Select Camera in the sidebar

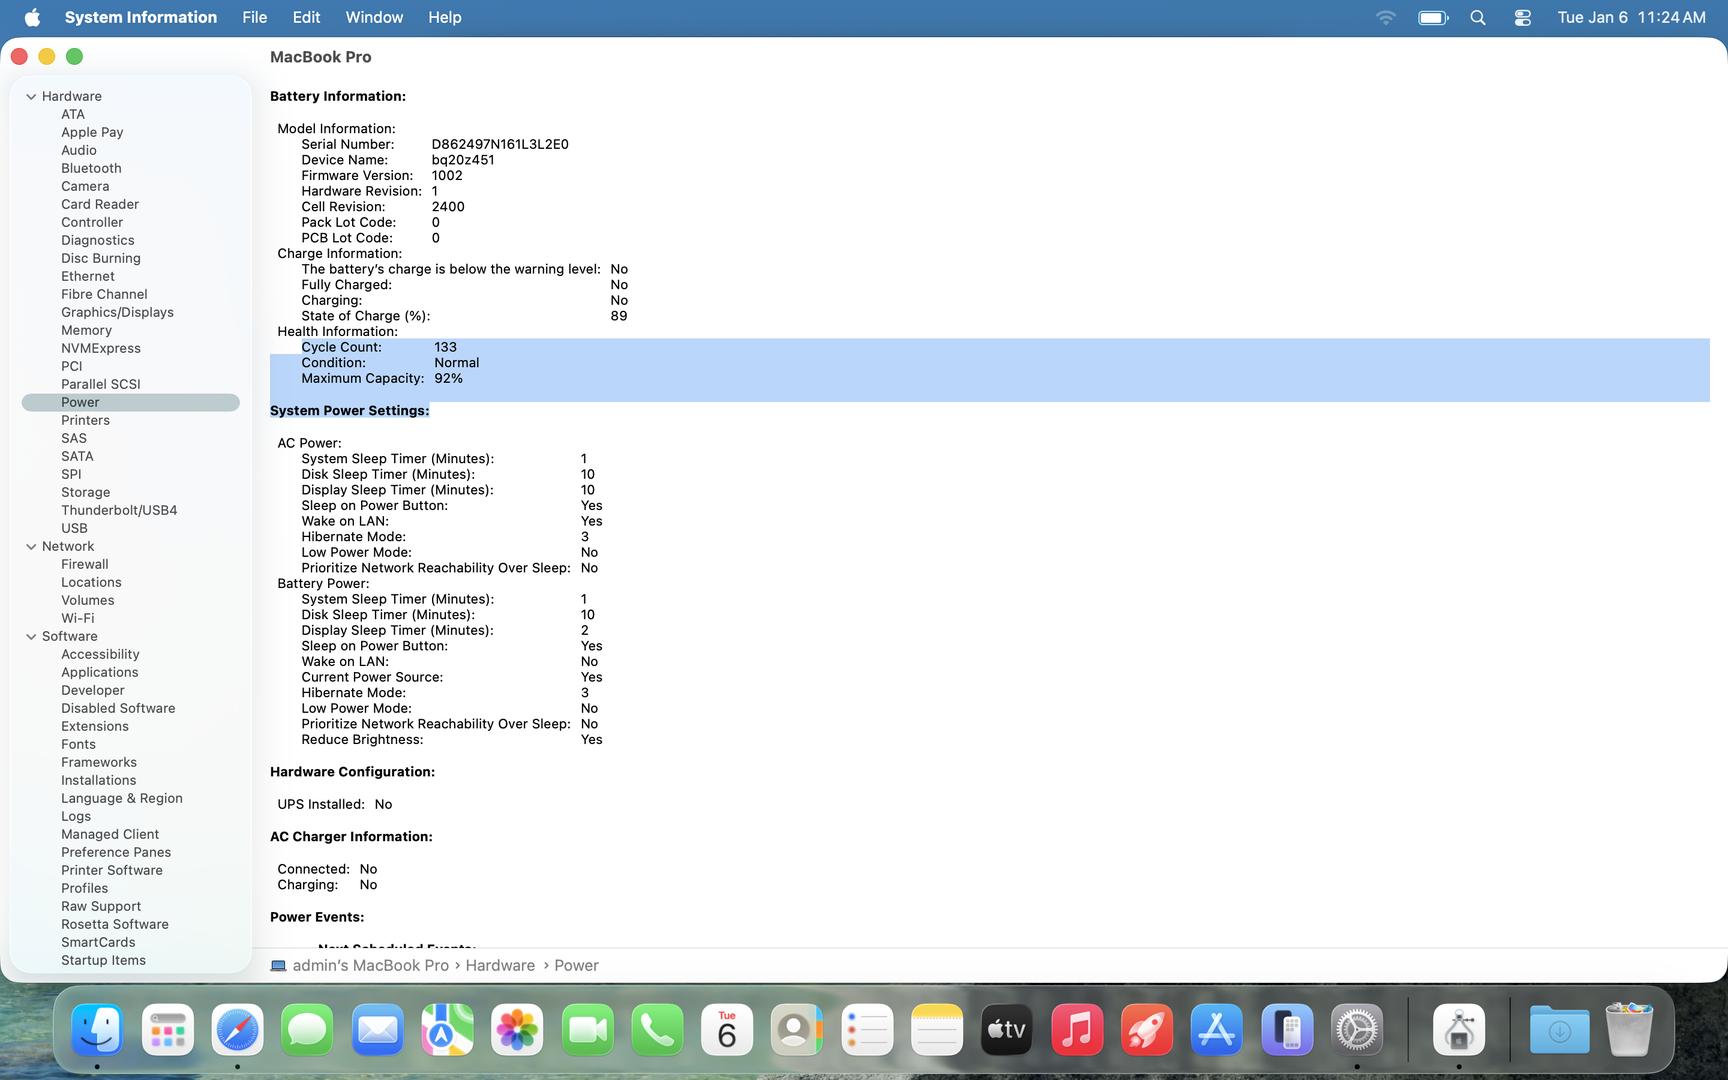[85, 186]
